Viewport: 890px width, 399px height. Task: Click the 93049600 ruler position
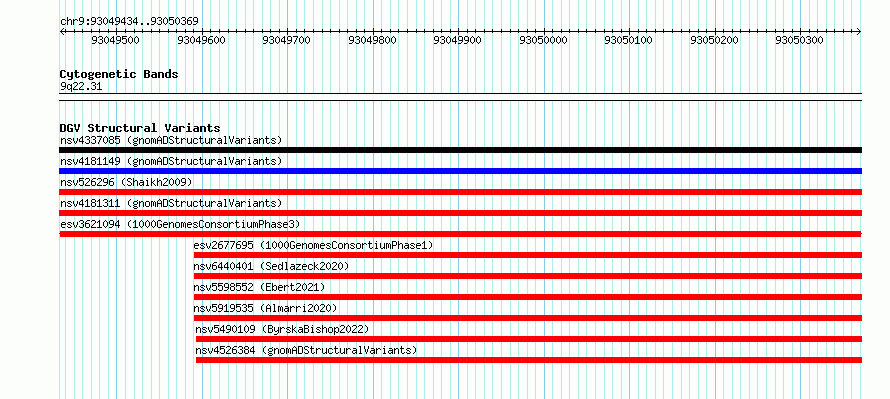click(x=201, y=40)
